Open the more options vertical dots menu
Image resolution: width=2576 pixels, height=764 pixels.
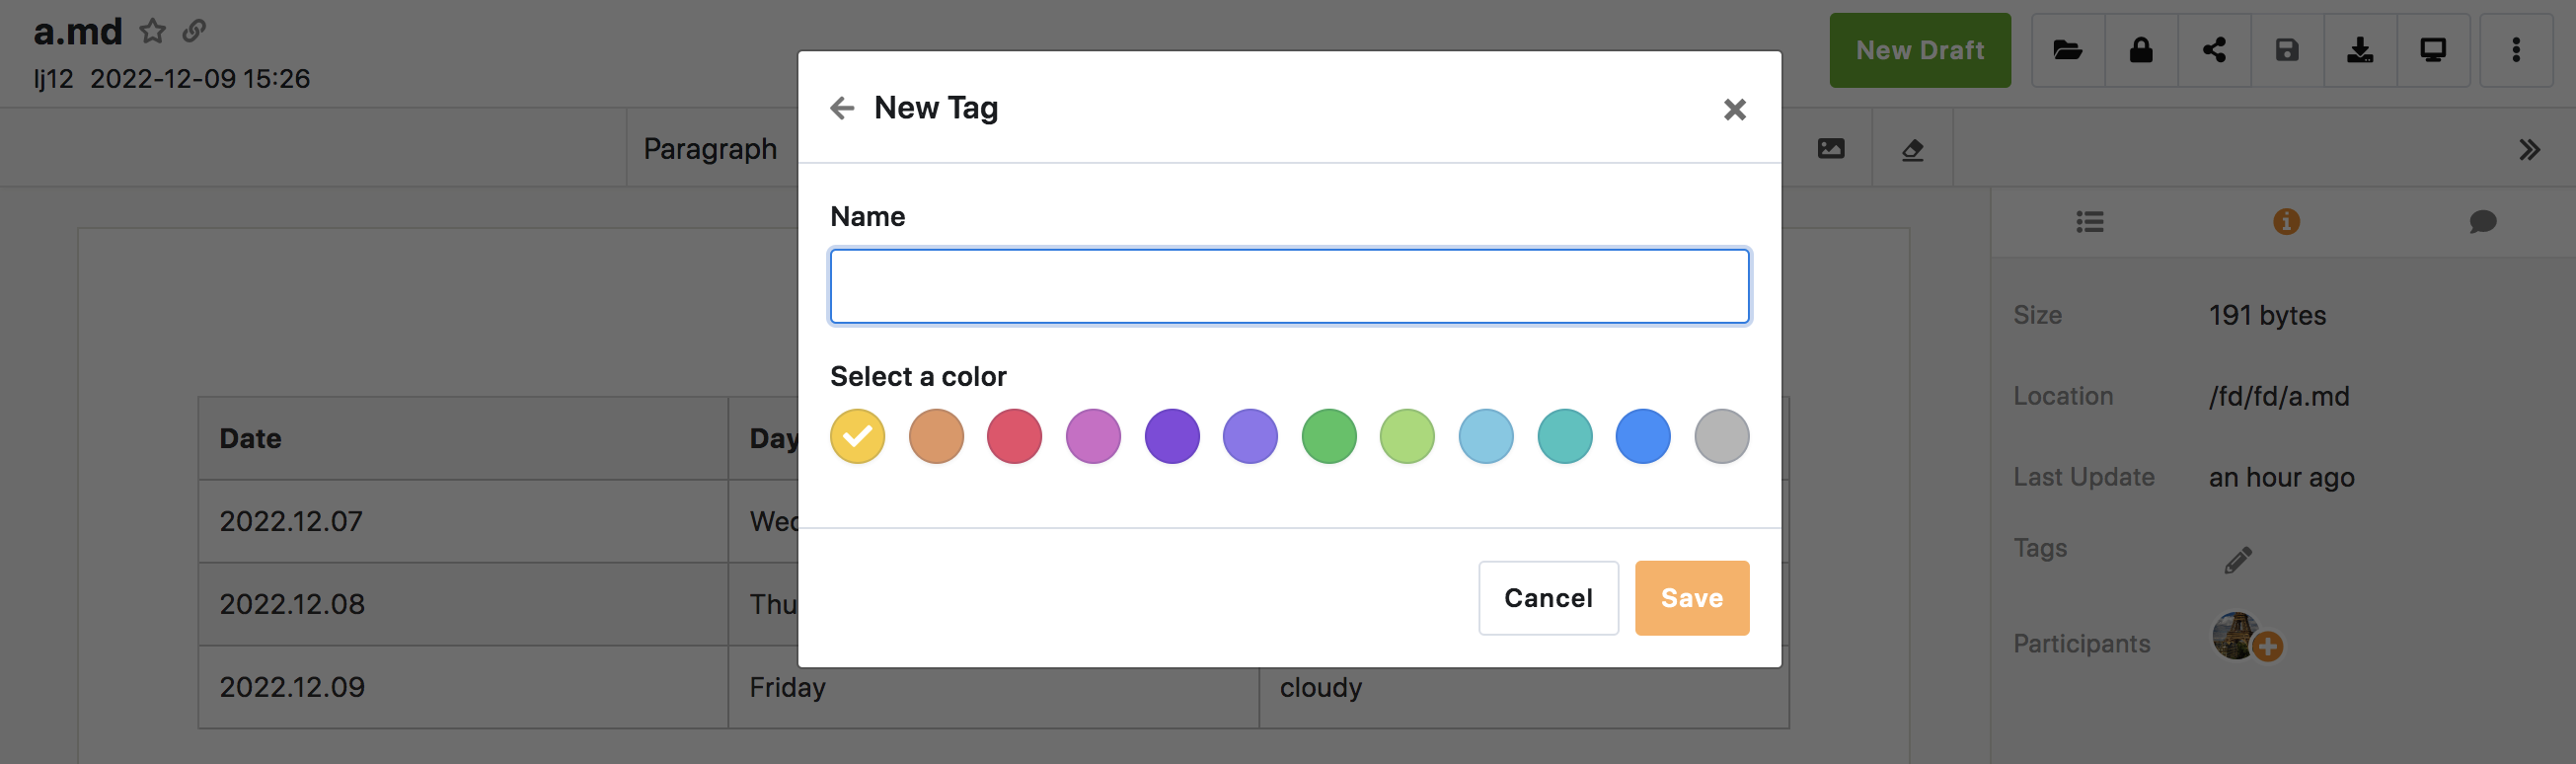click(x=2515, y=50)
